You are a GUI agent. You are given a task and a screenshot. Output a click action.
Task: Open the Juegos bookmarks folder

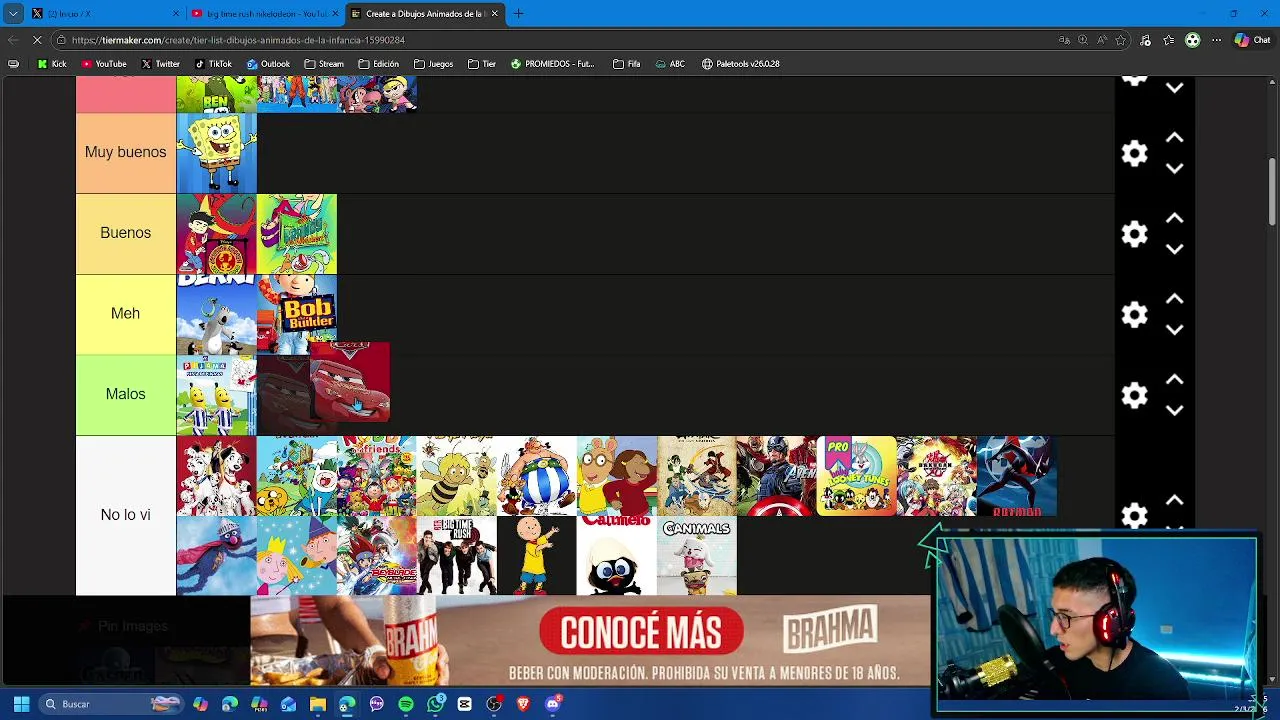click(x=433, y=64)
